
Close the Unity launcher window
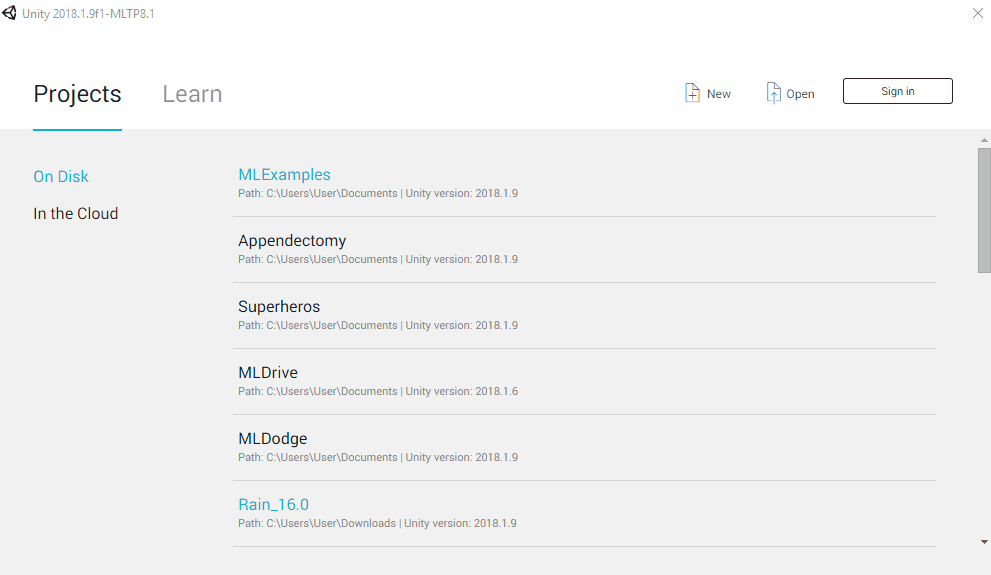(x=977, y=13)
